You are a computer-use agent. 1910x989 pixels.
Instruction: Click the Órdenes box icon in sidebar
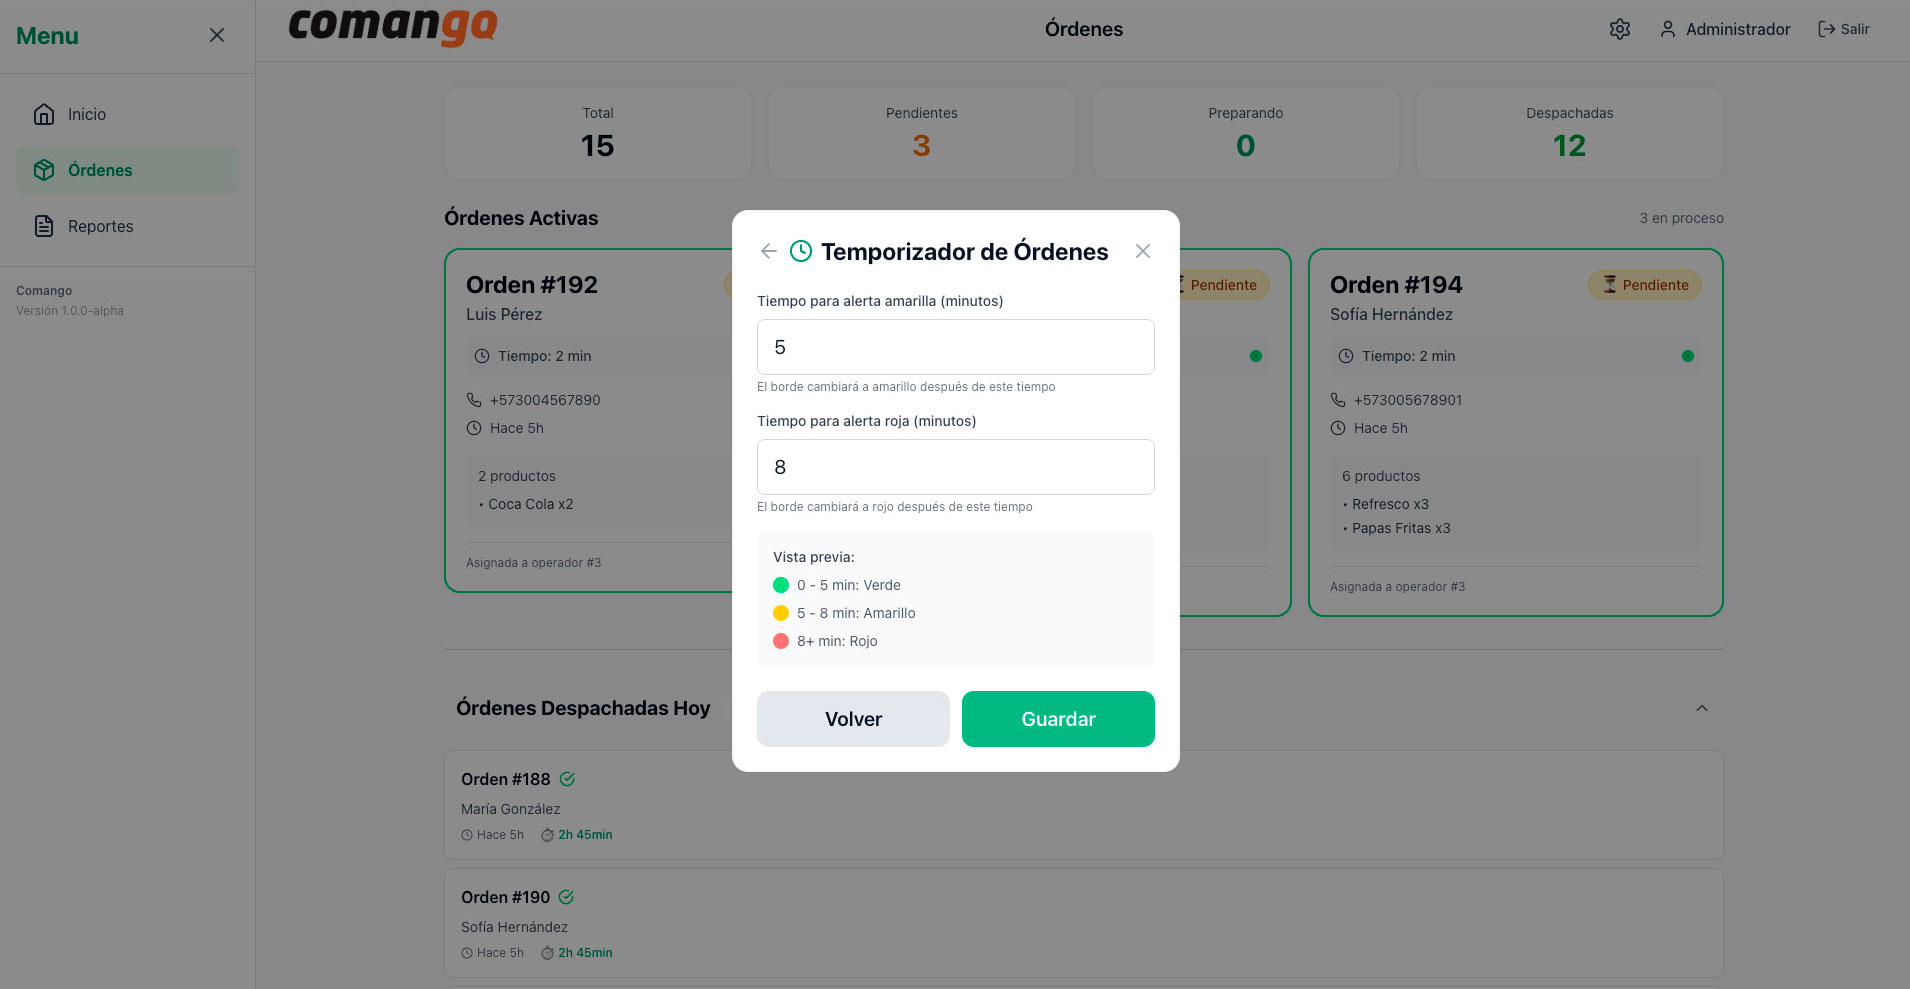(44, 170)
